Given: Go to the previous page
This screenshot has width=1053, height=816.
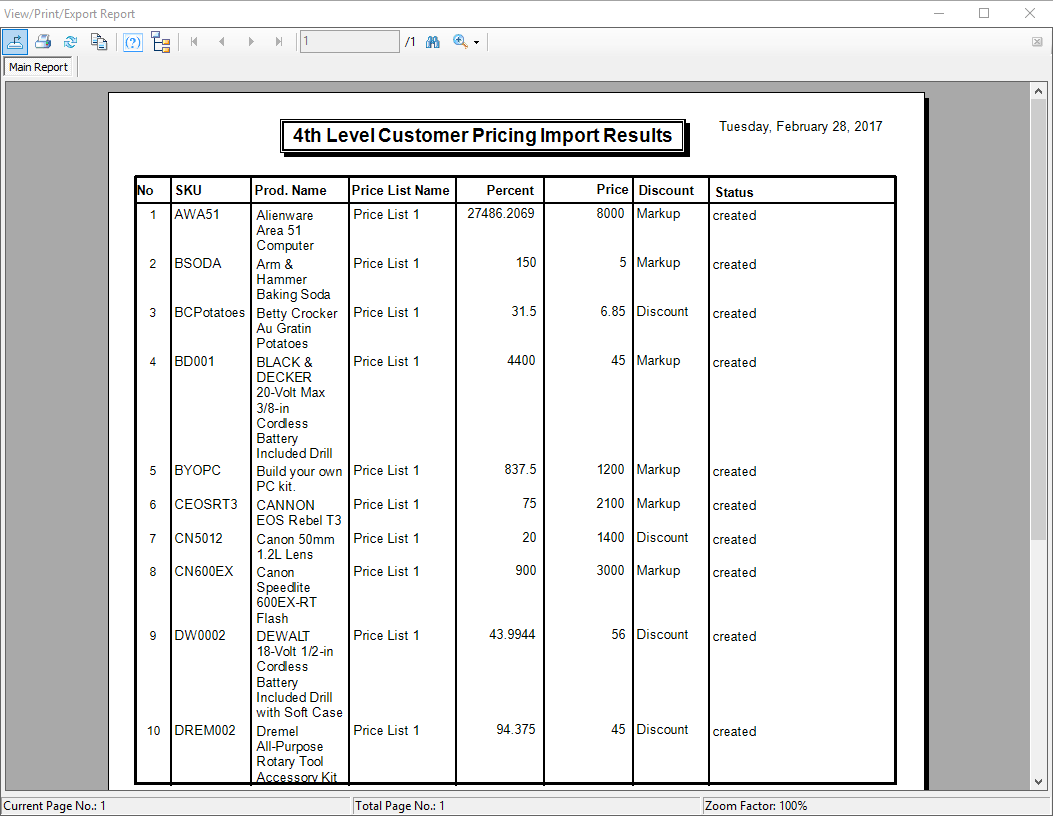Looking at the screenshot, I should 222,42.
